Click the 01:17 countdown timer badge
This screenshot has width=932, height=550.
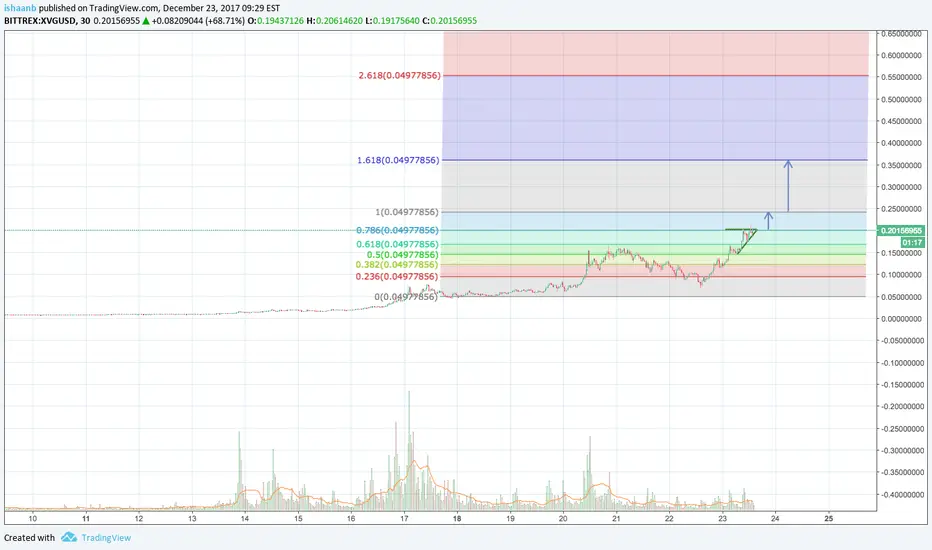click(912, 243)
